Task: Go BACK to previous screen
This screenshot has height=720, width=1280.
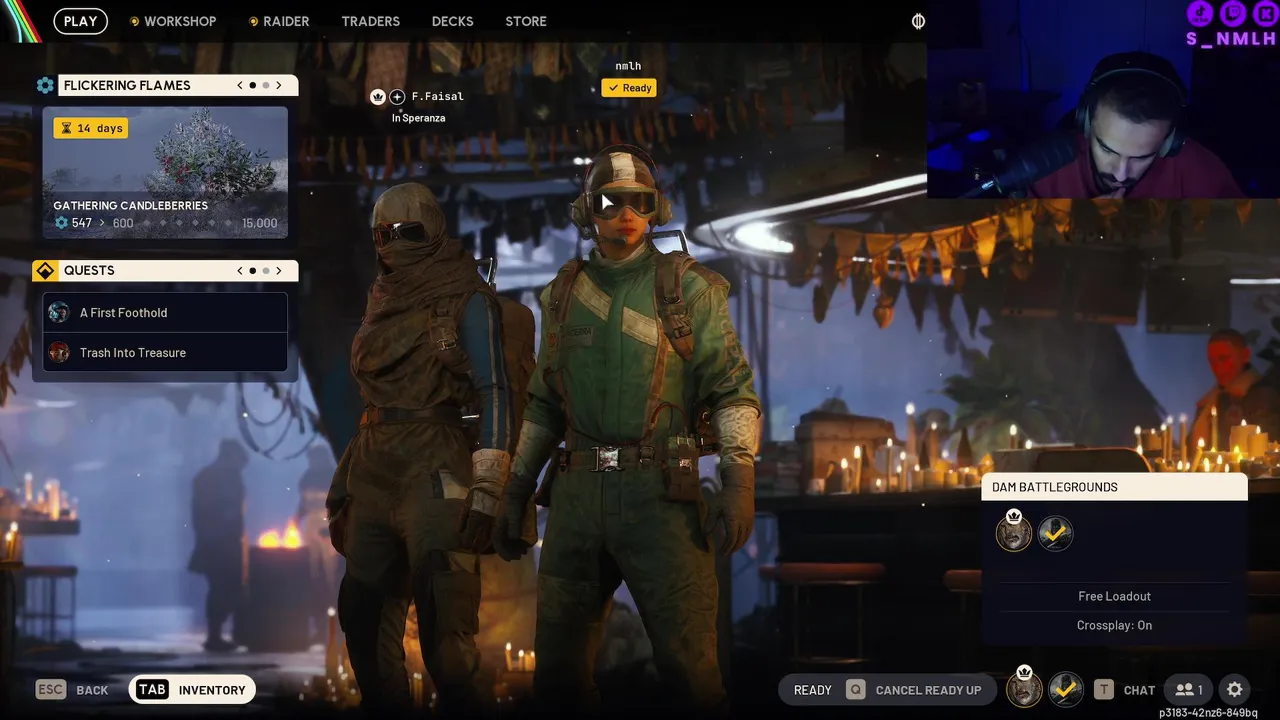Action: pos(92,690)
